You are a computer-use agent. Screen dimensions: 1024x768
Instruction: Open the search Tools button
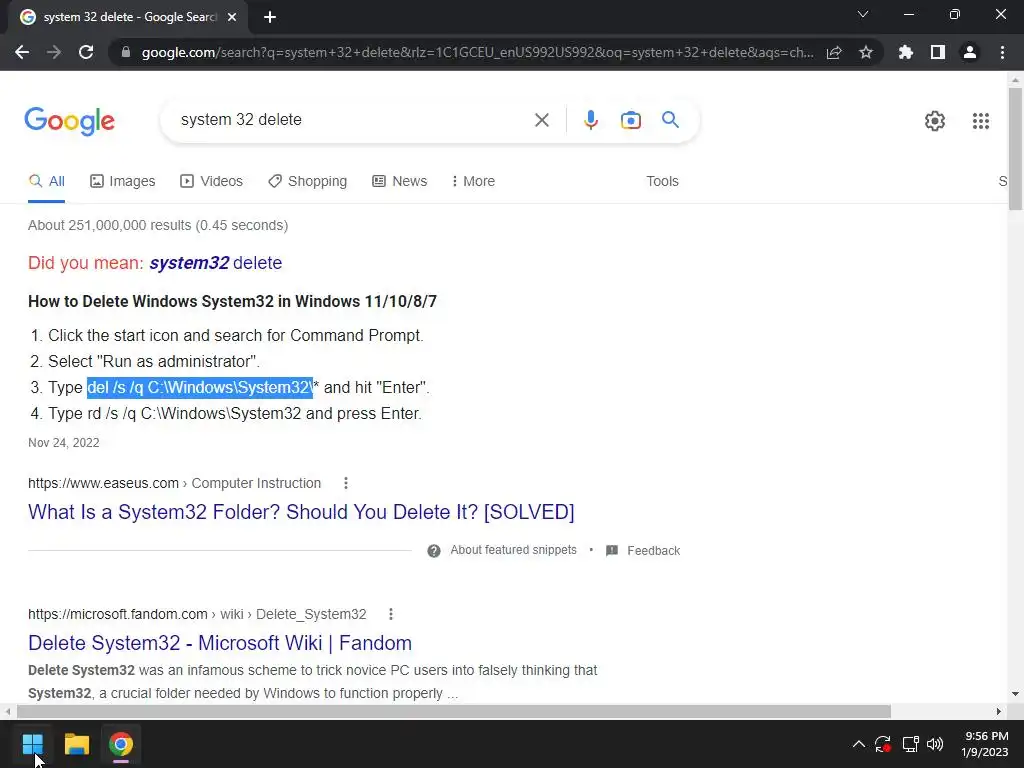pyautogui.click(x=662, y=181)
